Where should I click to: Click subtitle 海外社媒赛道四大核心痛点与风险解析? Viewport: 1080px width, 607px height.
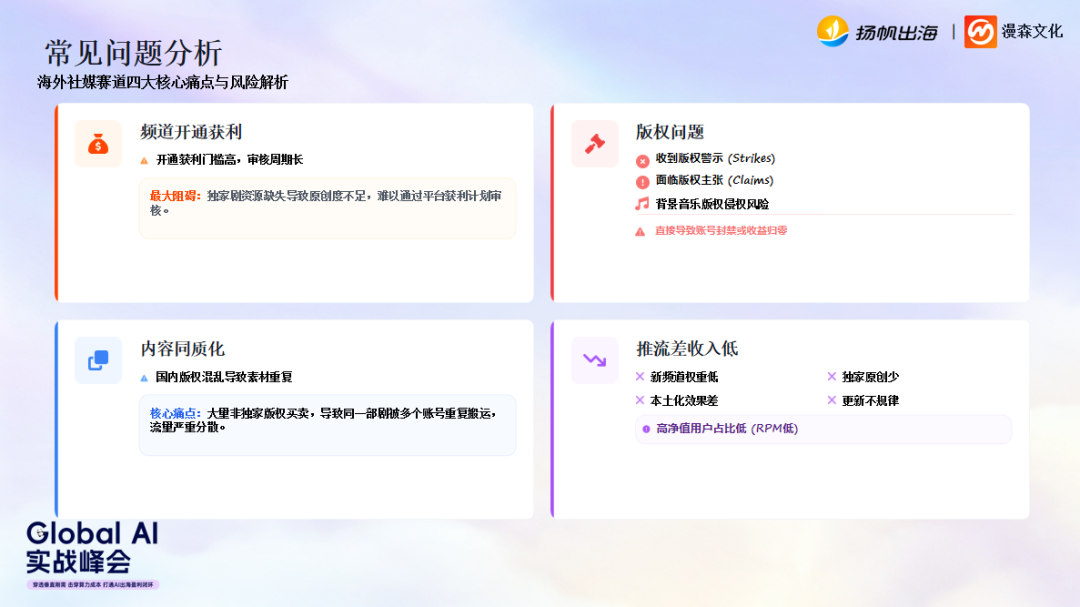(x=163, y=82)
